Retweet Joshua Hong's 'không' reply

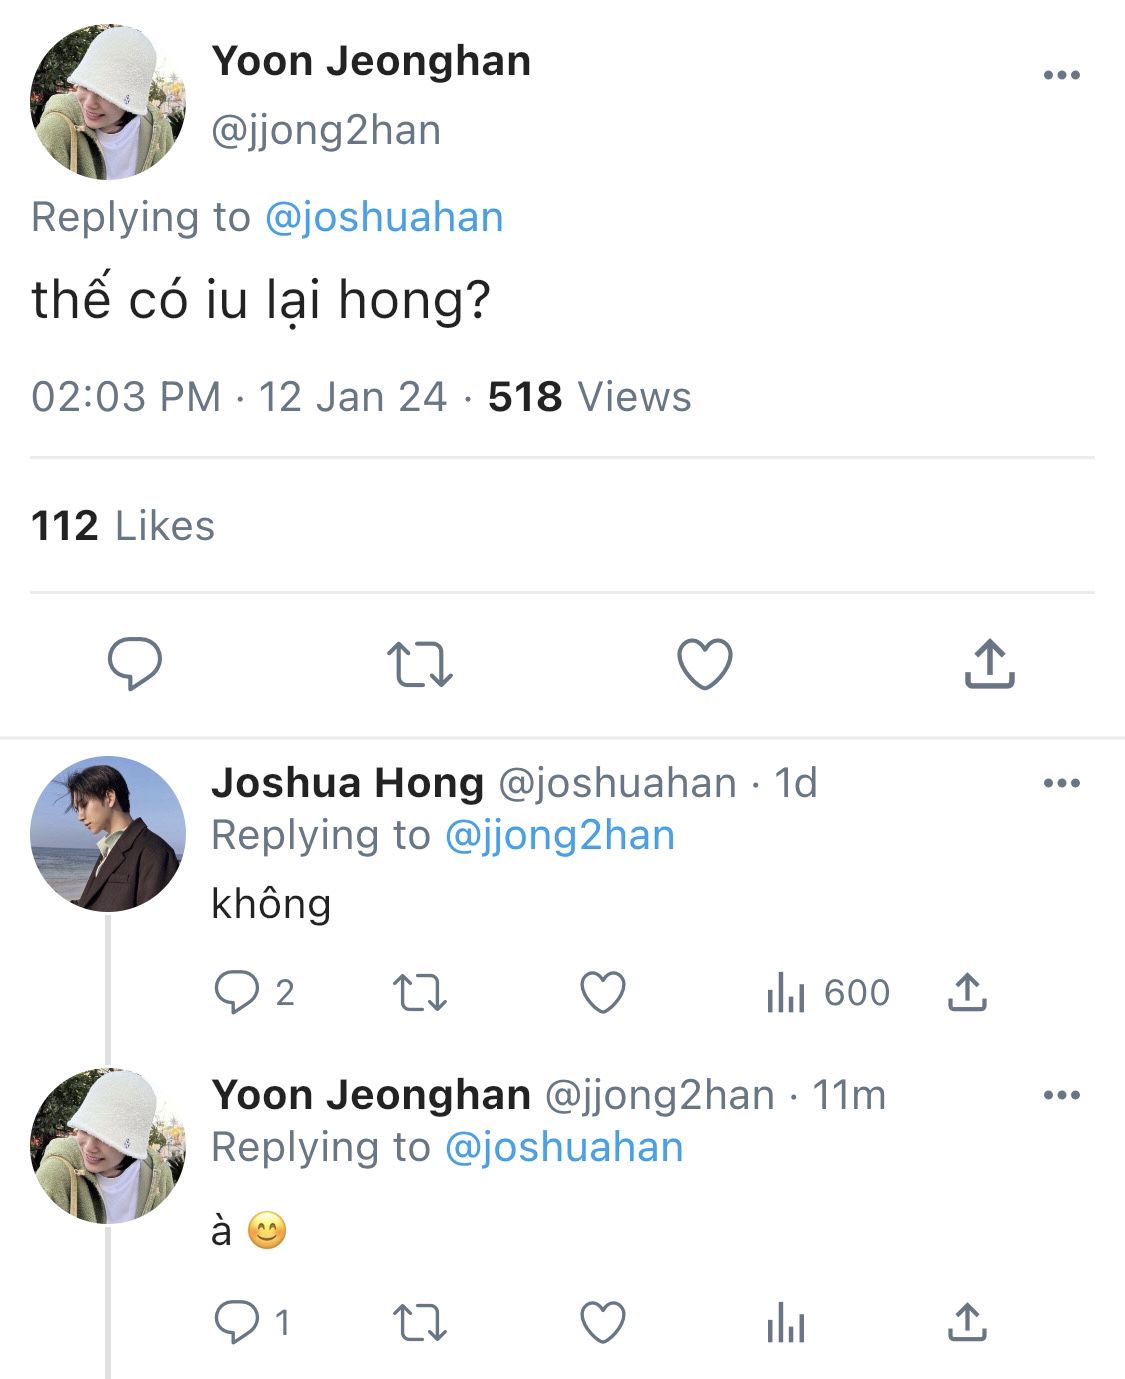pos(420,994)
